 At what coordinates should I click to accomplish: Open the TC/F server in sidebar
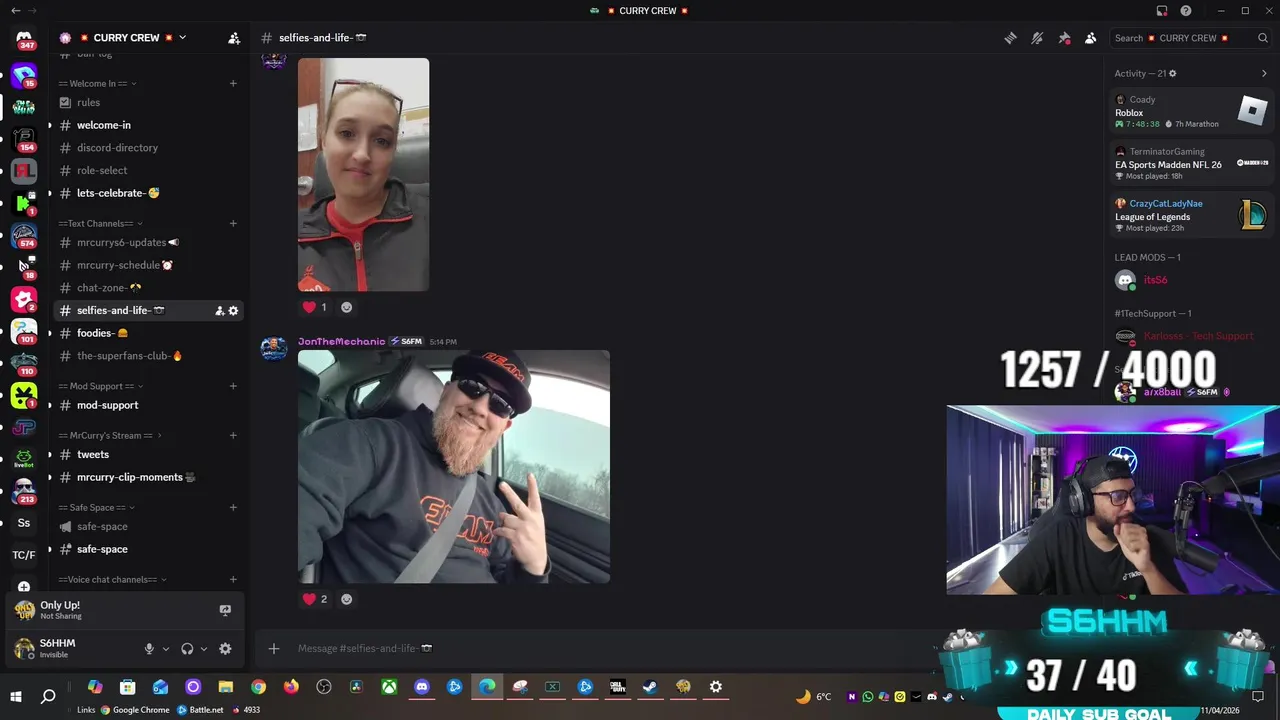click(x=24, y=555)
